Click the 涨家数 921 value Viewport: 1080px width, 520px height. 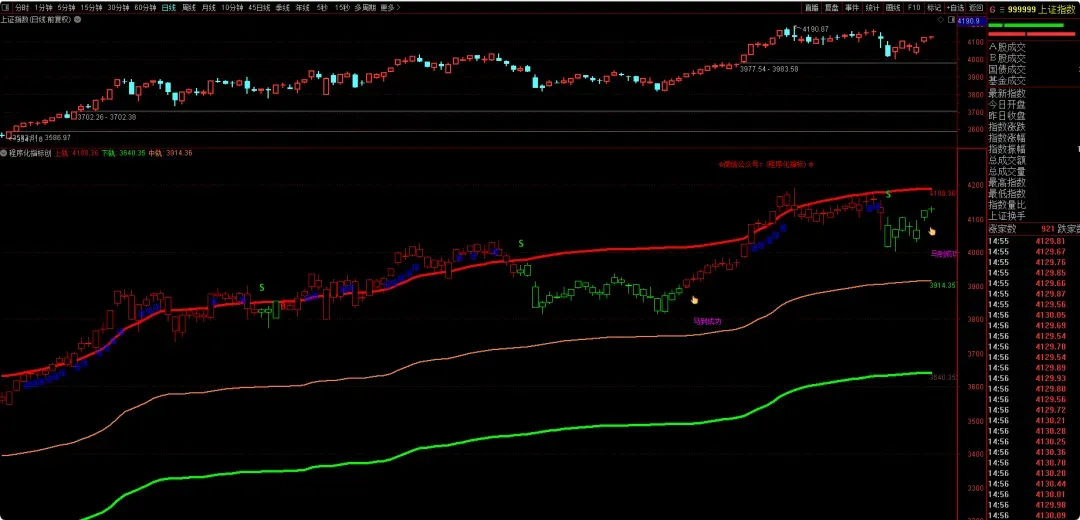coord(1048,229)
